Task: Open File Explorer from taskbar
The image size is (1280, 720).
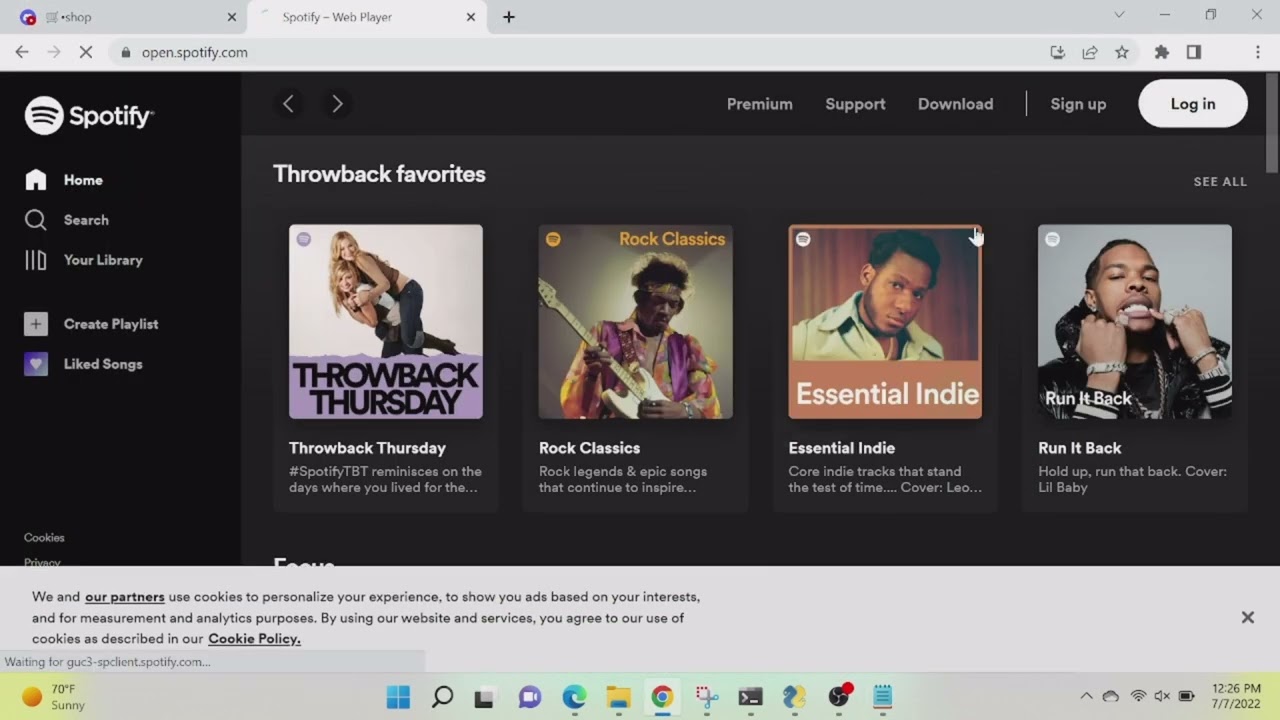Action: pyautogui.click(x=618, y=697)
